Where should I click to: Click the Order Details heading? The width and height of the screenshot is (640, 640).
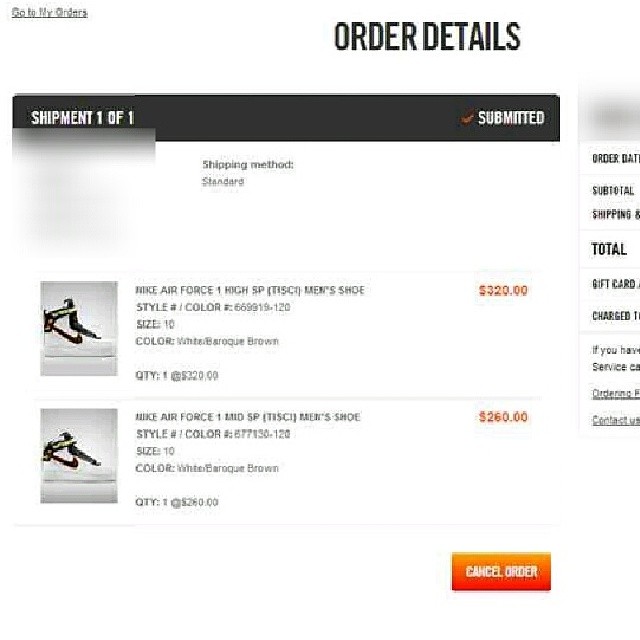[x=427, y=36]
